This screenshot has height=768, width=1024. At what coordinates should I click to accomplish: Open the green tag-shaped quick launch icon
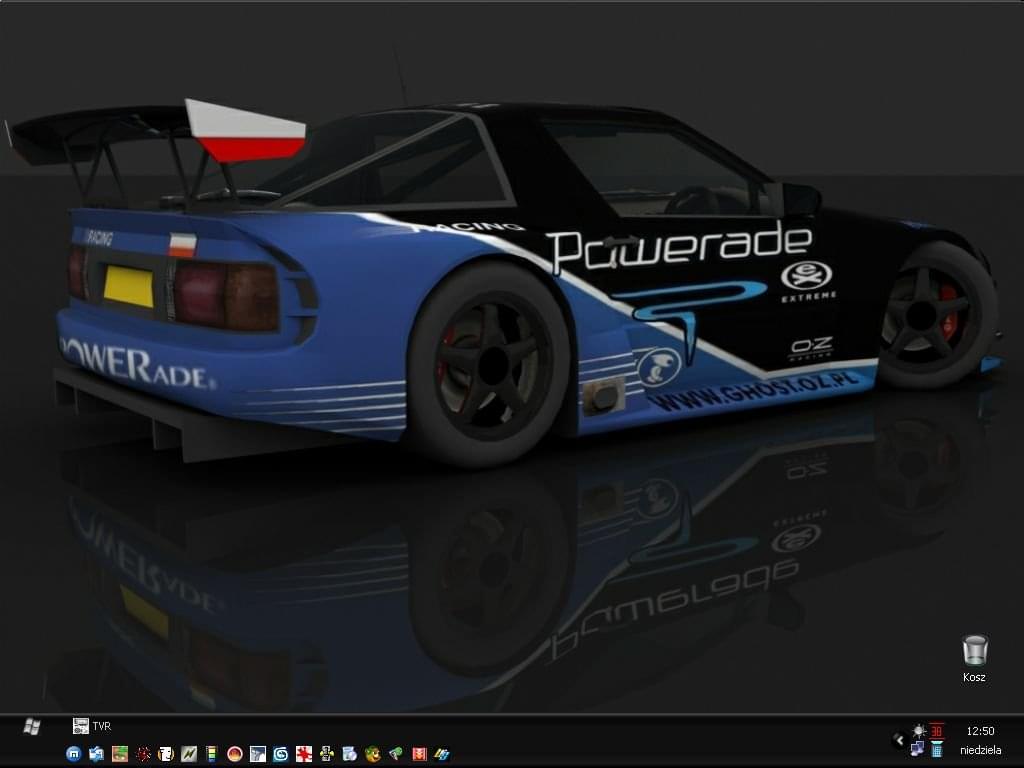pos(395,754)
